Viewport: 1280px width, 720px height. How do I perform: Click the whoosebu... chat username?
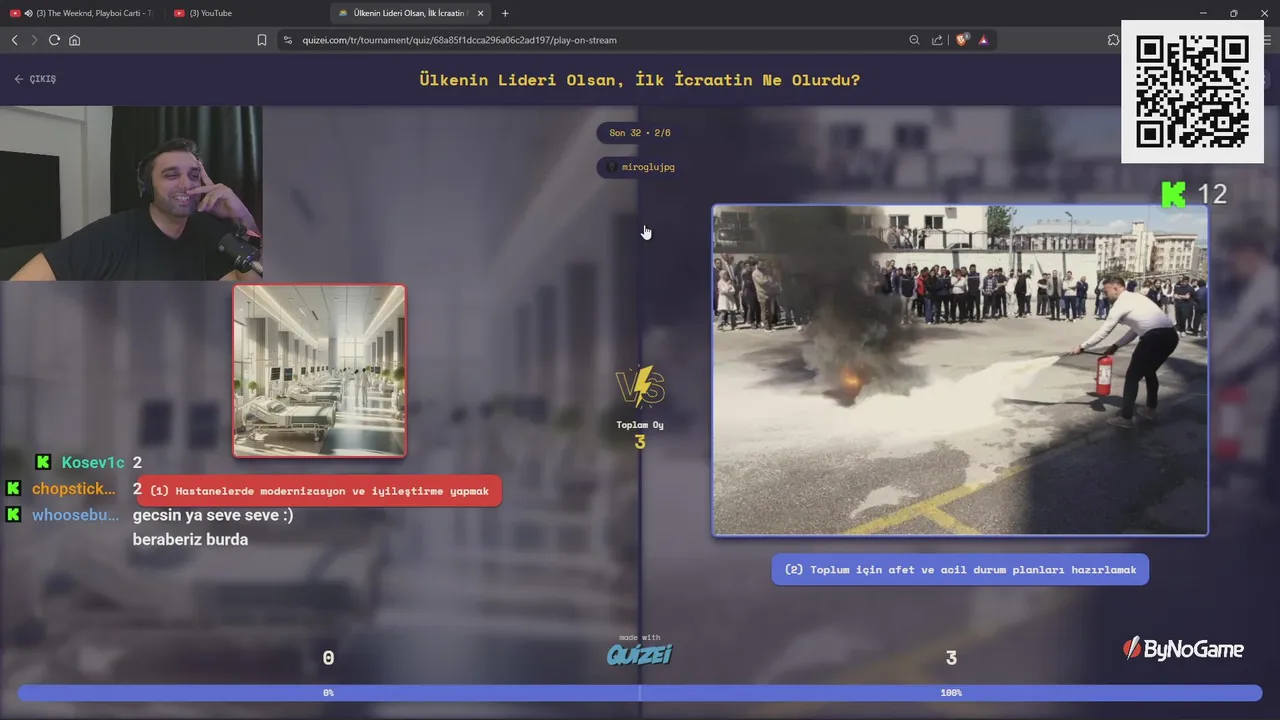point(75,515)
